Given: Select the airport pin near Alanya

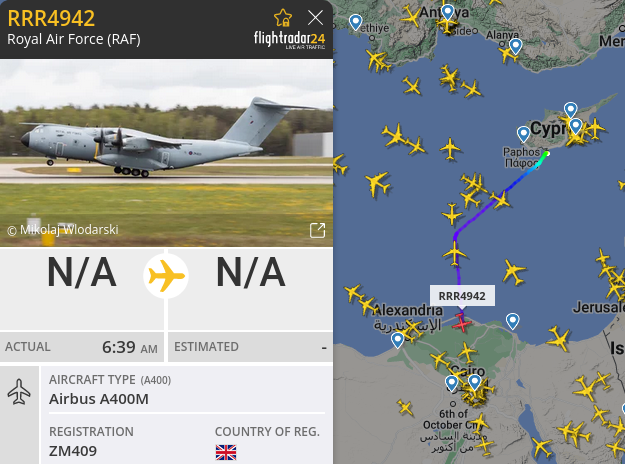Looking at the screenshot, I should click(x=515, y=47).
